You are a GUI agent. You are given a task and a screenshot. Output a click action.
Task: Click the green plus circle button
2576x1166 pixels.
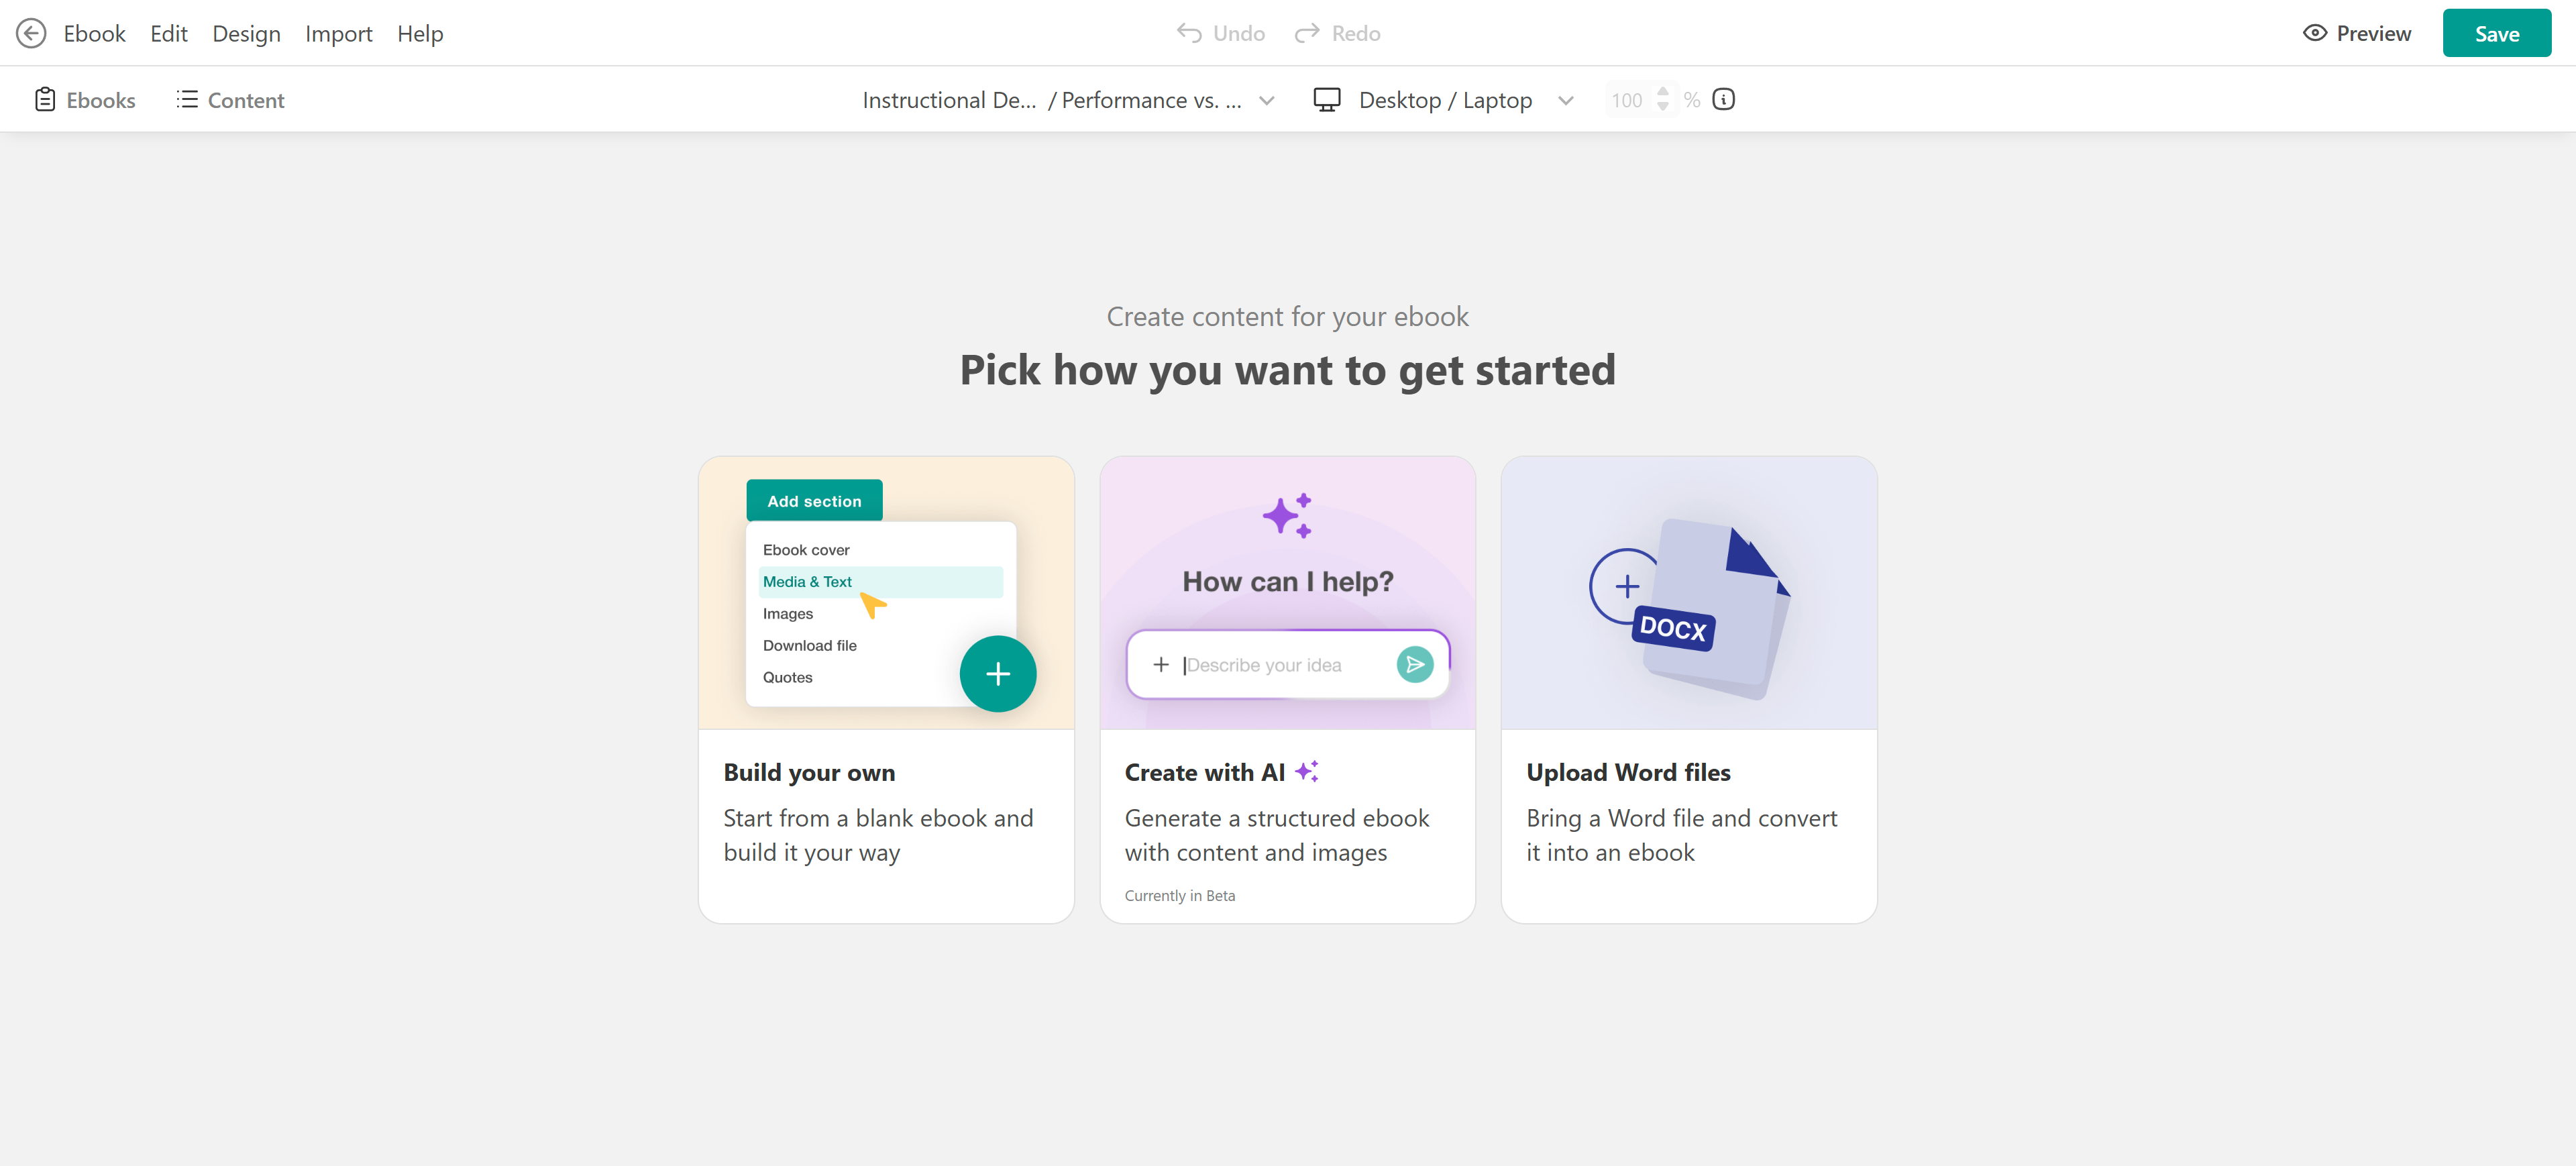point(997,673)
